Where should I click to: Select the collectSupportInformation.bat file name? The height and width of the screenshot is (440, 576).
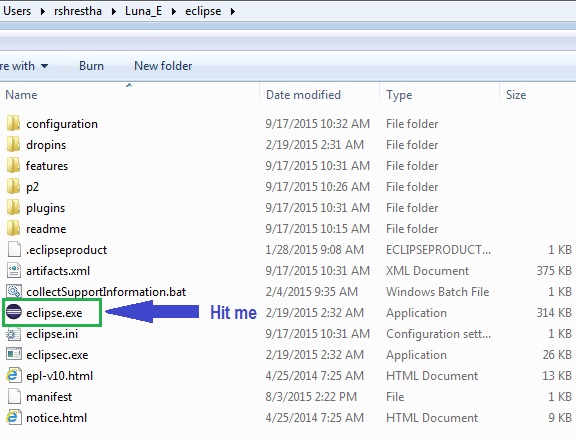(106, 292)
